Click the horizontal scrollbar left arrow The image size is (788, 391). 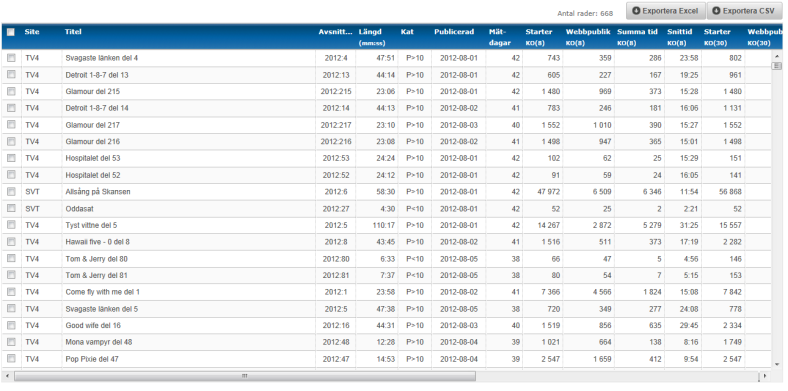point(7,375)
